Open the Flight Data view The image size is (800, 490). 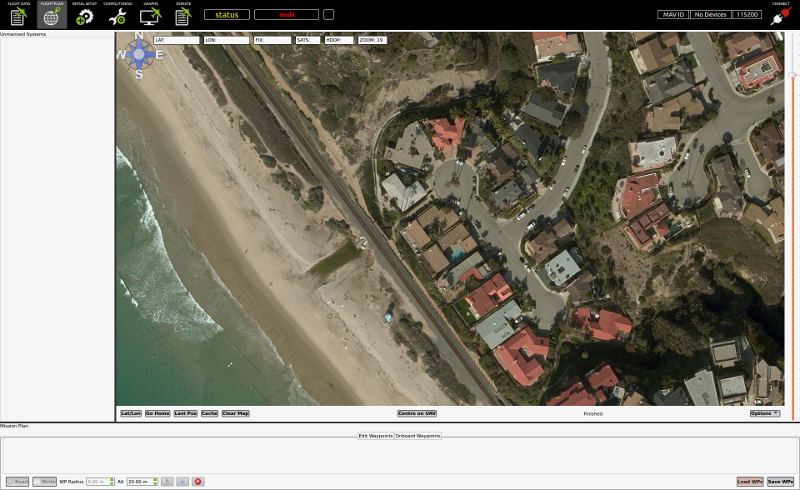click(x=18, y=15)
